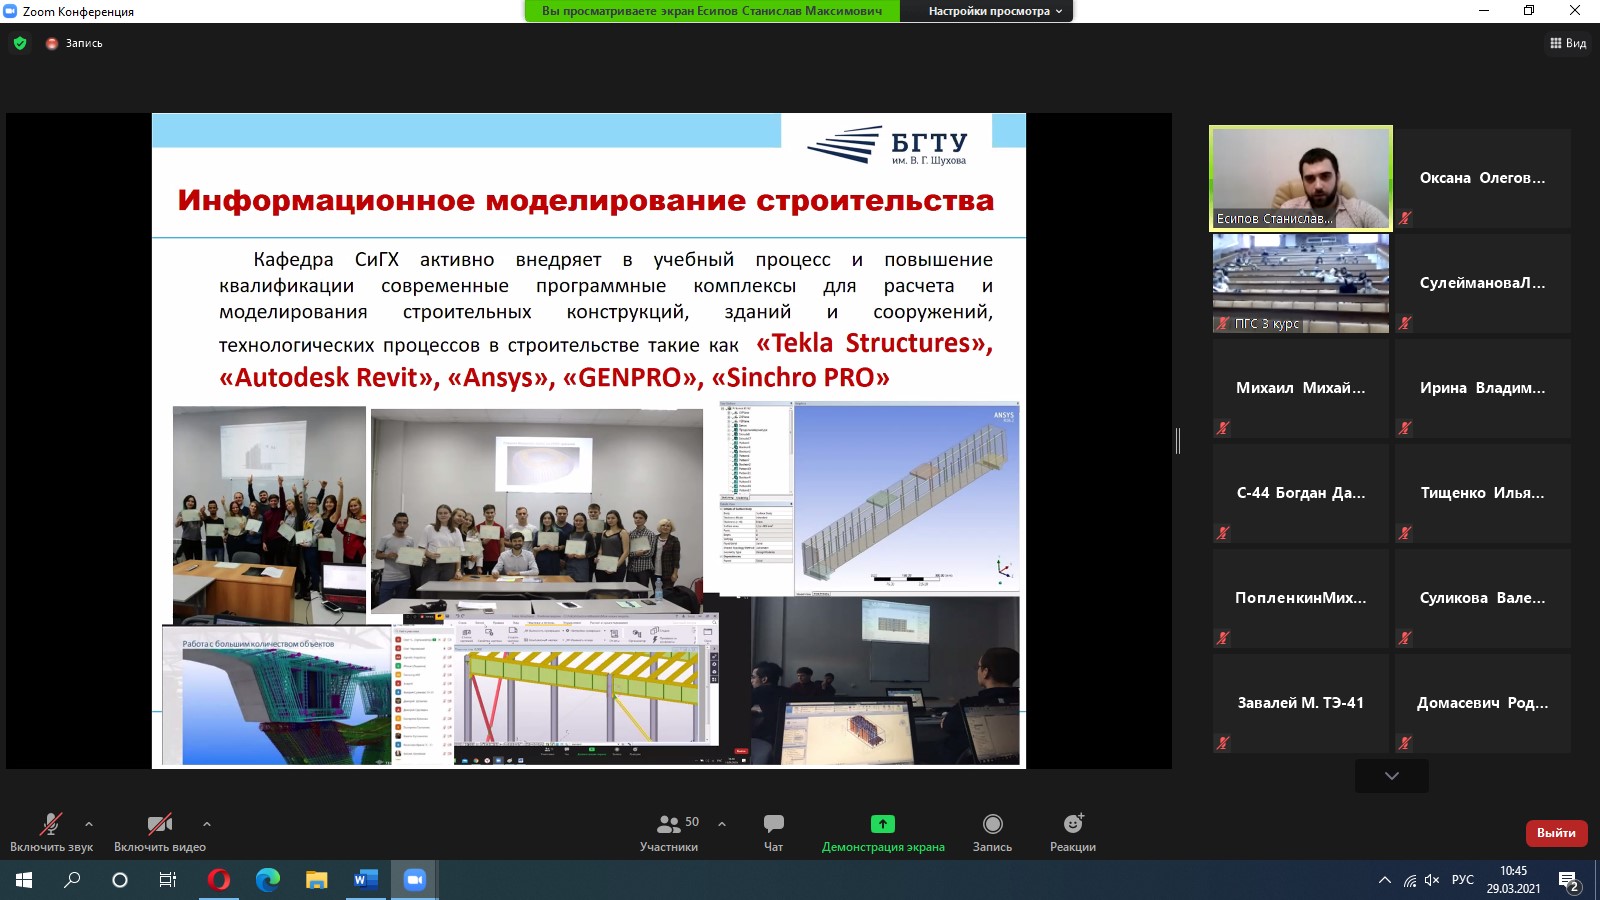Image resolution: width=1600 pixels, height=900 pixels.
Task: Expand audio options arrow next to microphone
Action: [89, 824]
